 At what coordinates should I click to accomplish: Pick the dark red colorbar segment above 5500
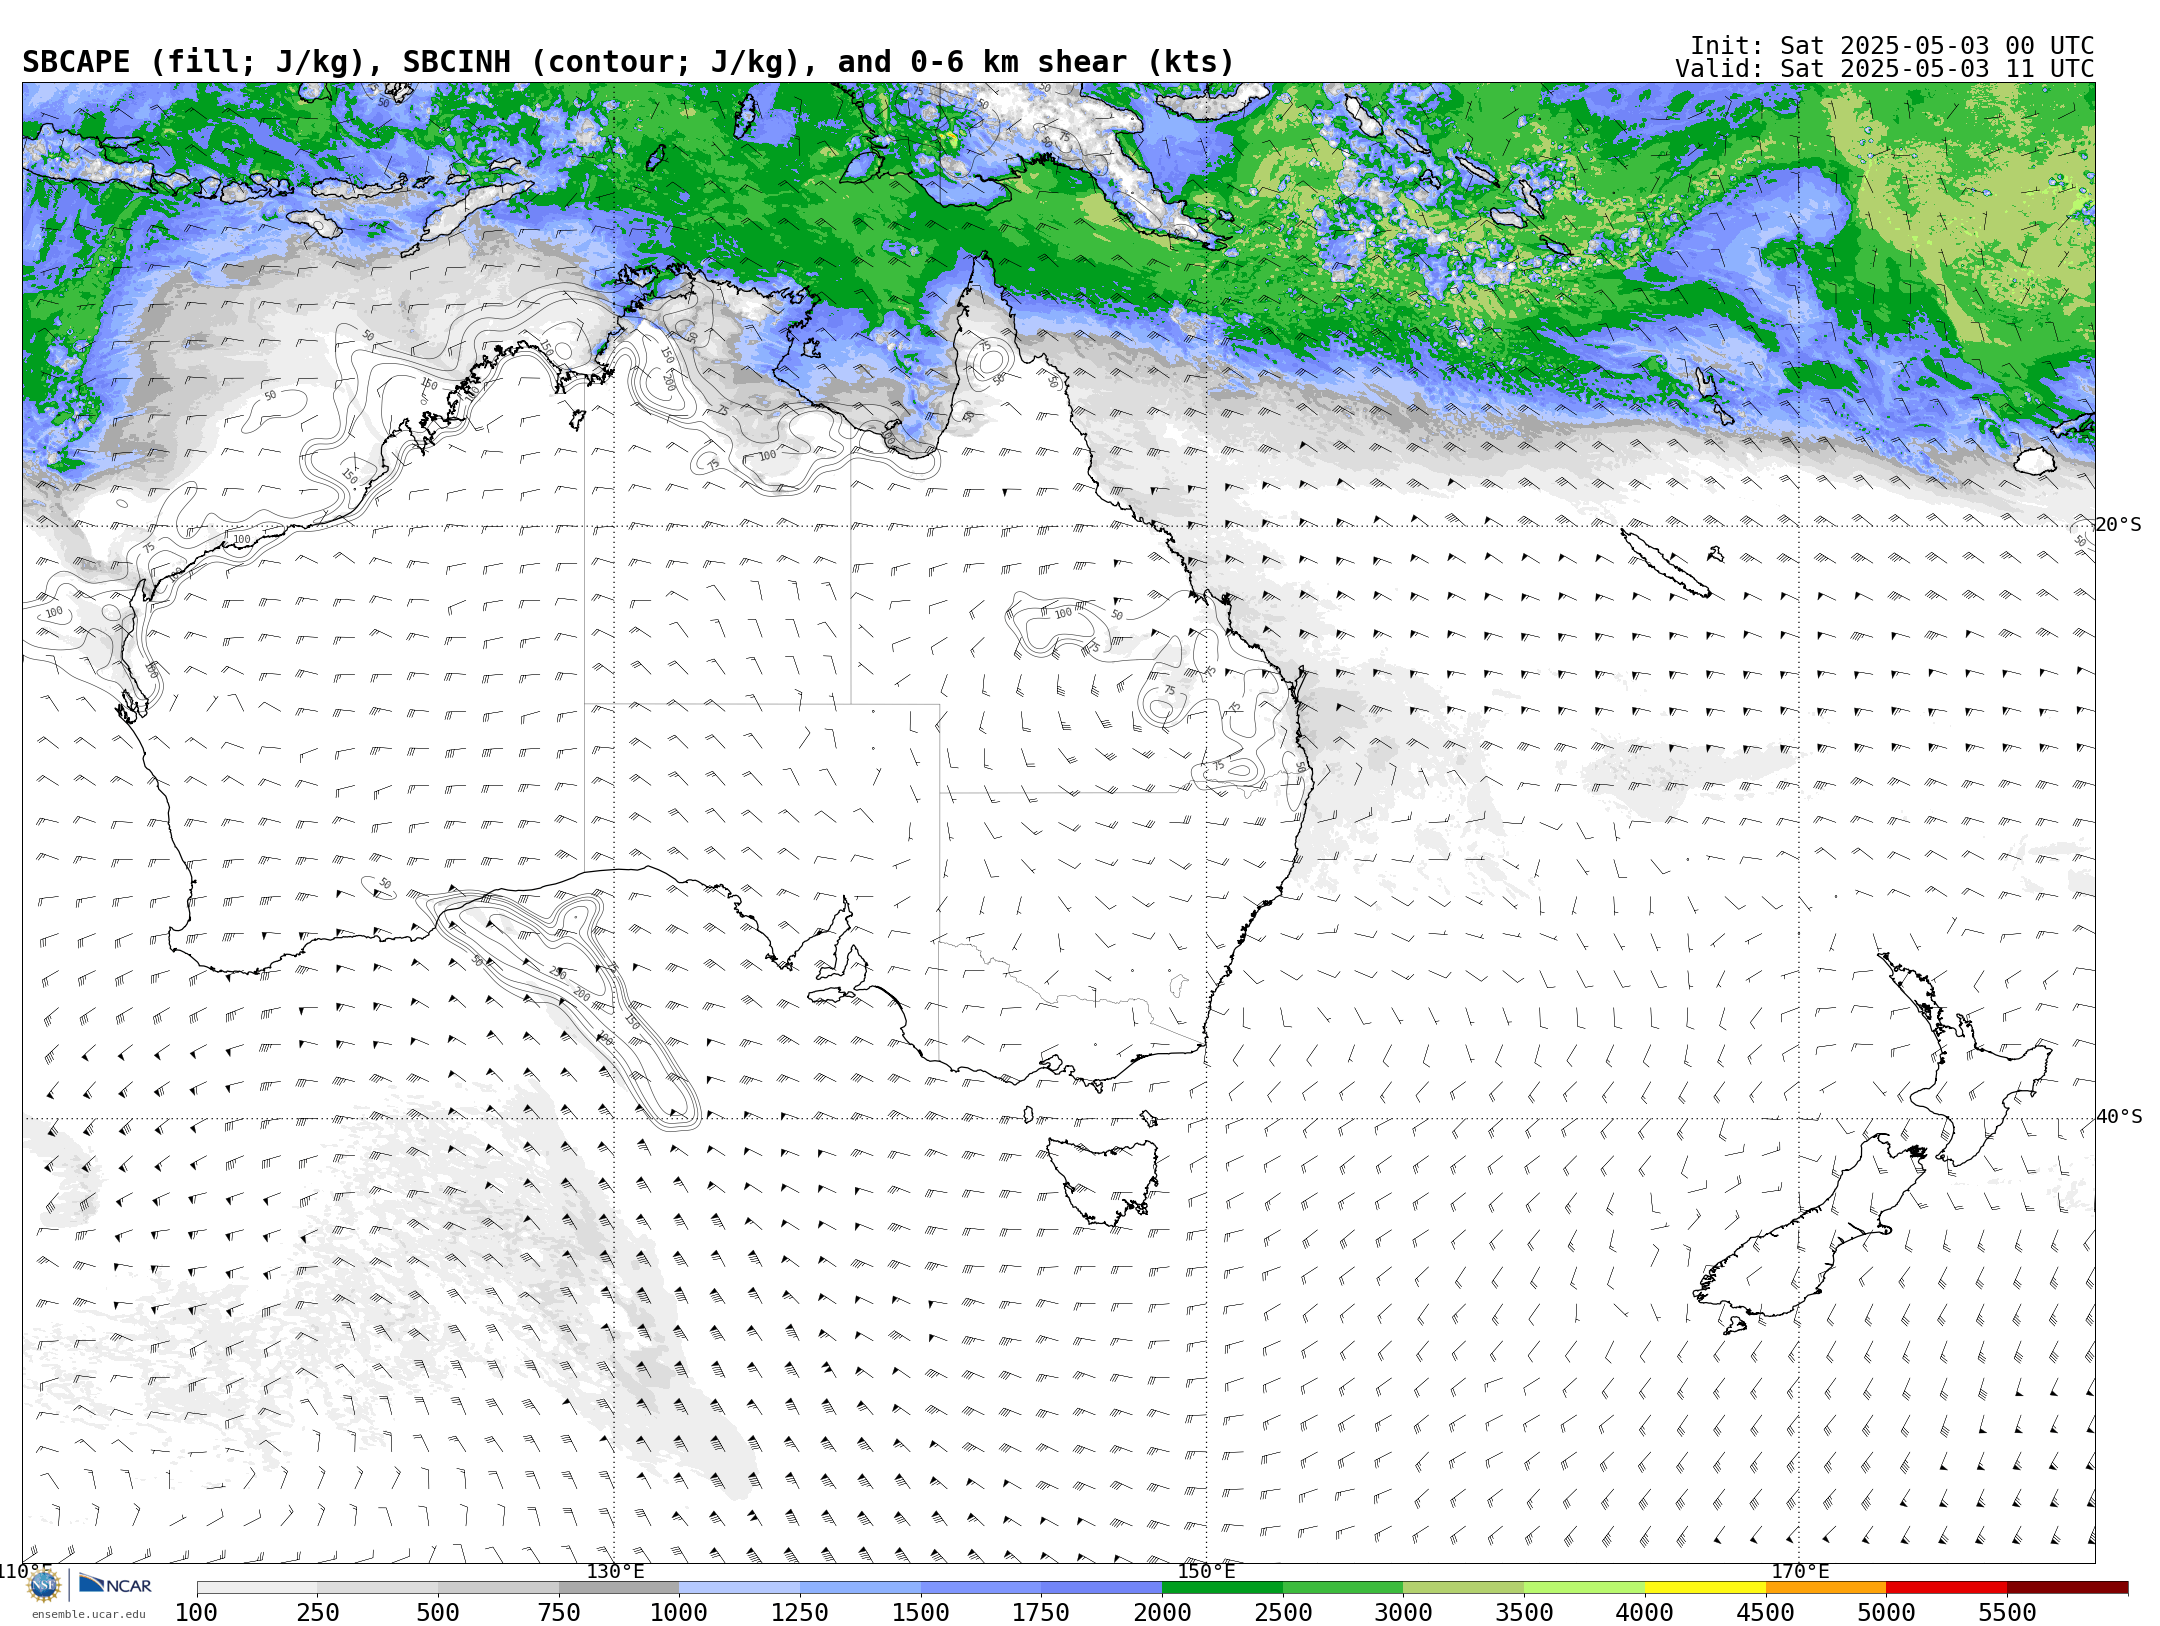point(2067,1587)
